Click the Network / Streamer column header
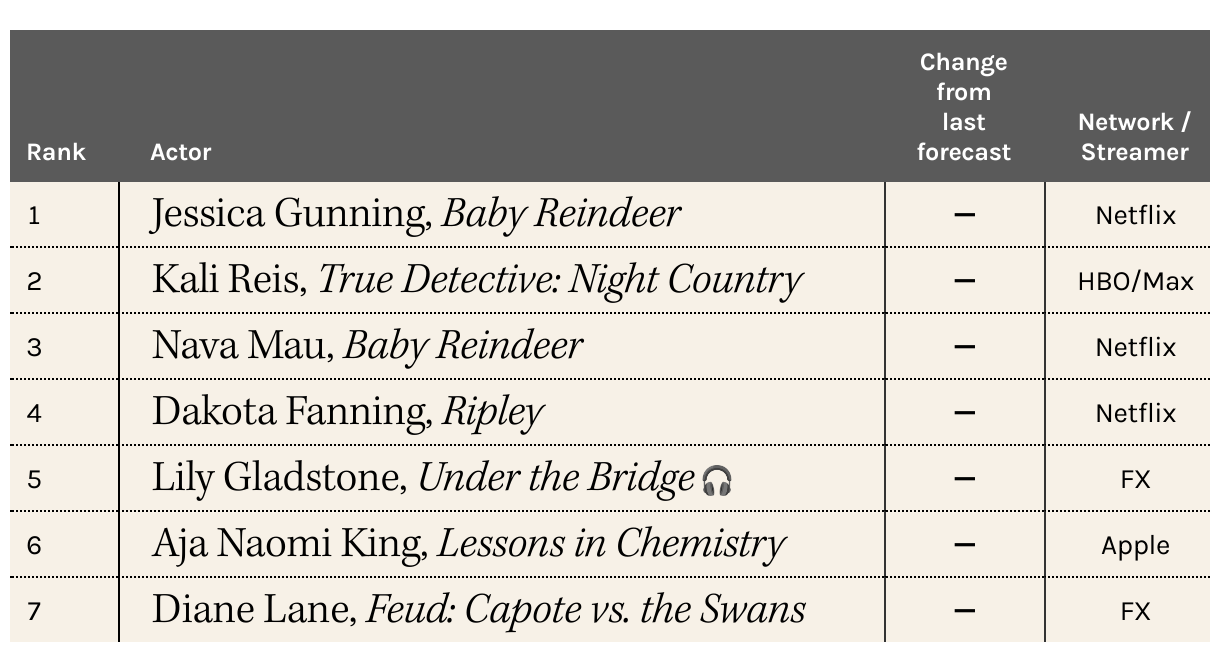Screen dimensions: 1220x652 pyautogui.click(x=1134, y=137)
